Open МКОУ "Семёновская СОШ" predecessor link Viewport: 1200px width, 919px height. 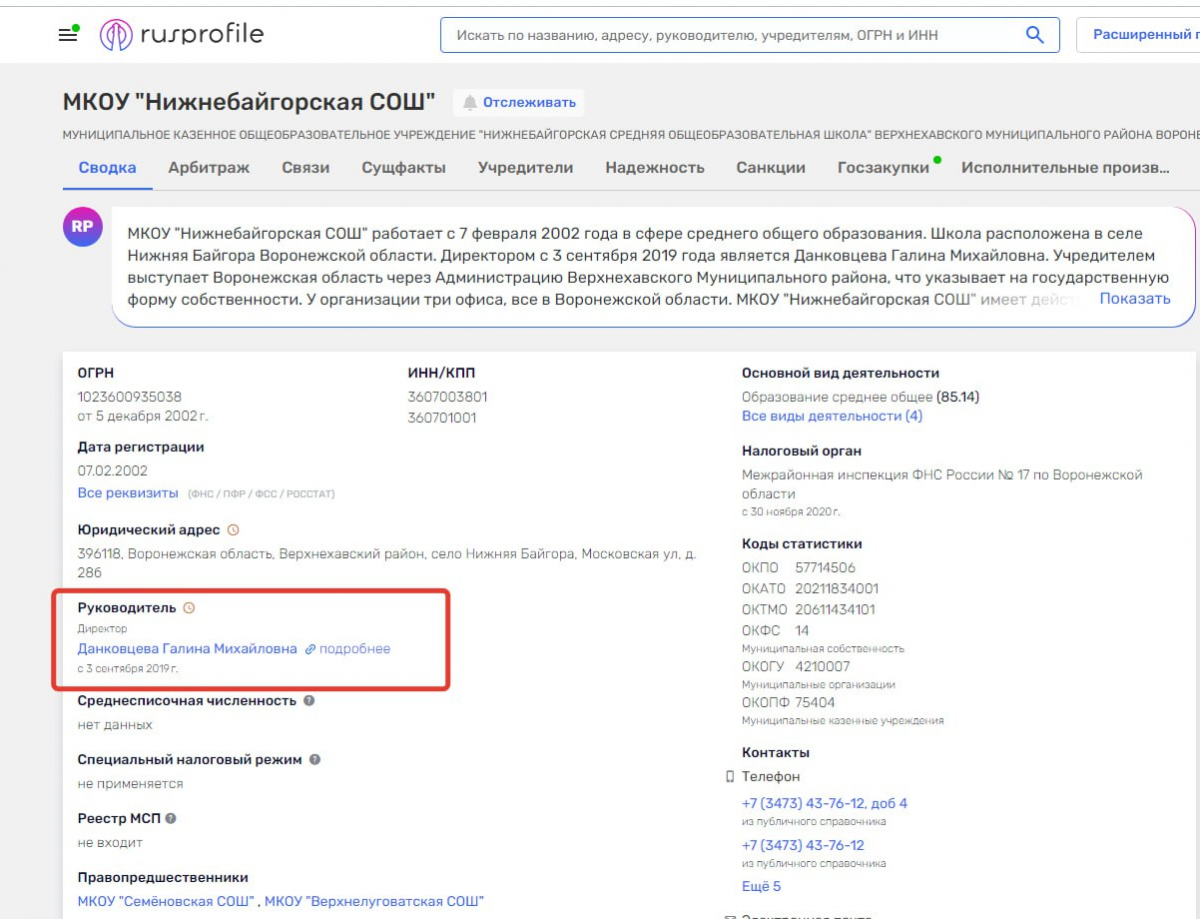click(x=167, y=902)
